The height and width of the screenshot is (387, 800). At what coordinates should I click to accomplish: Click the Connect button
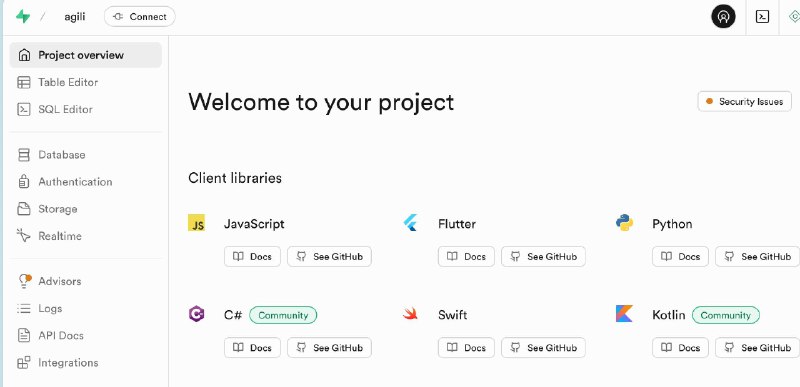140,17
